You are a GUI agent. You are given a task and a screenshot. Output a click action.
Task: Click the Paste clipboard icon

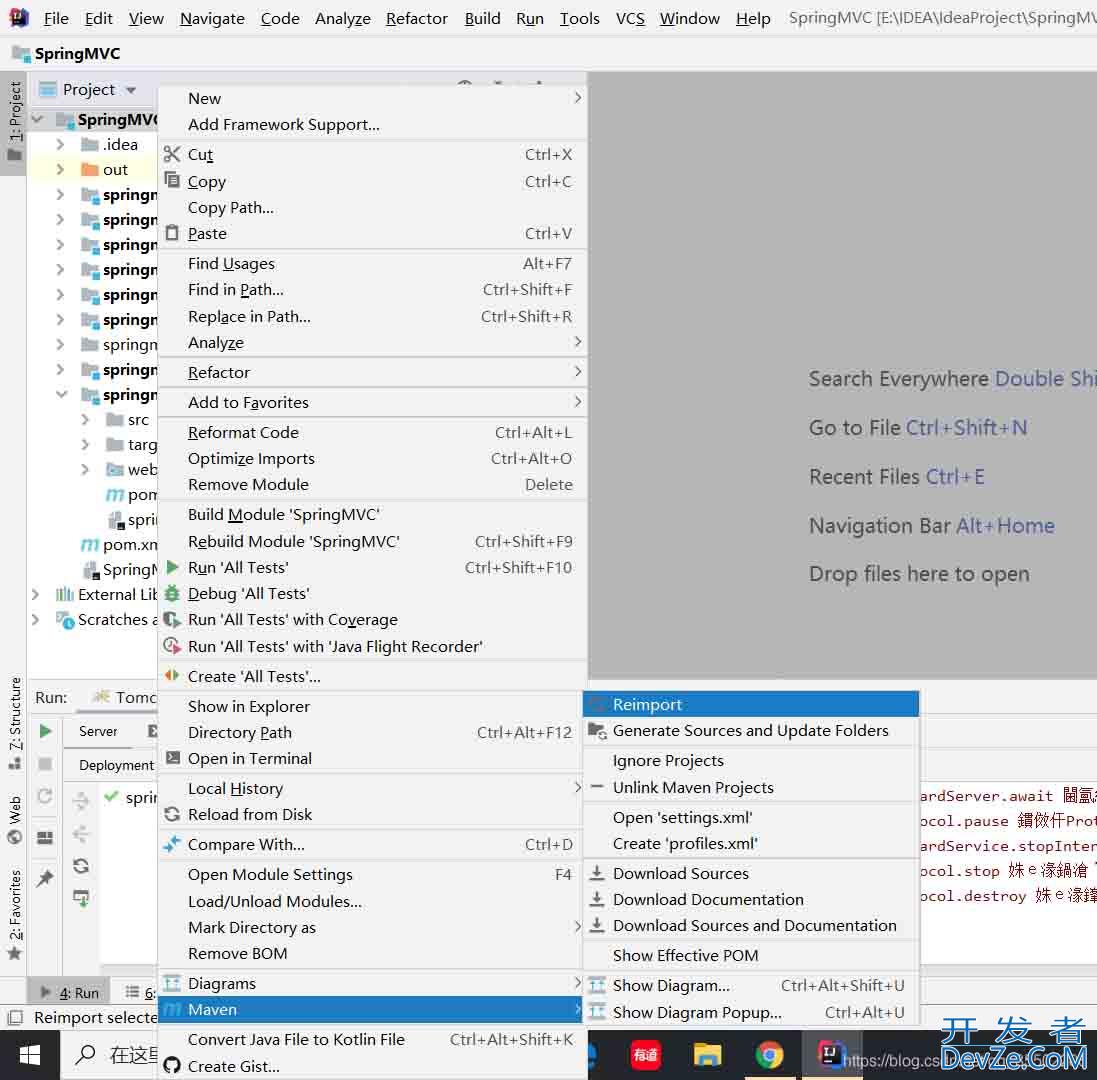pyautogui.click(x=171, y=233)
